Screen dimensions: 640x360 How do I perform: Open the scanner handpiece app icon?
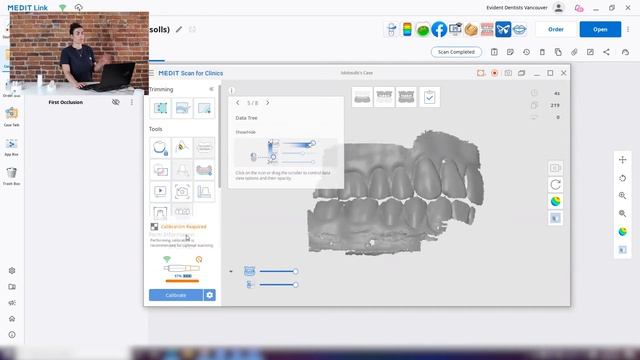pos(391,29)
